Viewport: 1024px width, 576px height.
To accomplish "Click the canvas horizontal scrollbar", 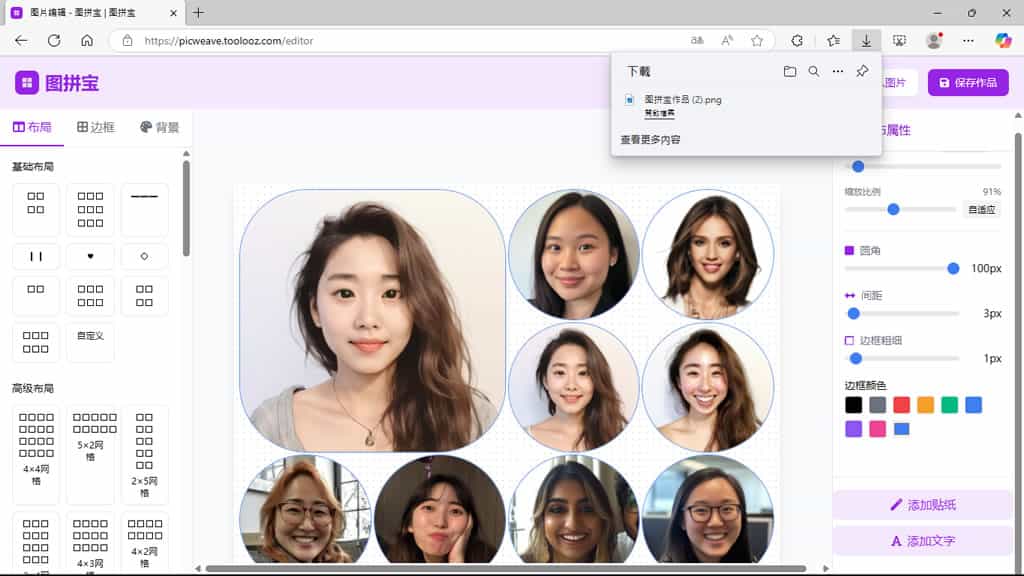I will pos(506,569).
